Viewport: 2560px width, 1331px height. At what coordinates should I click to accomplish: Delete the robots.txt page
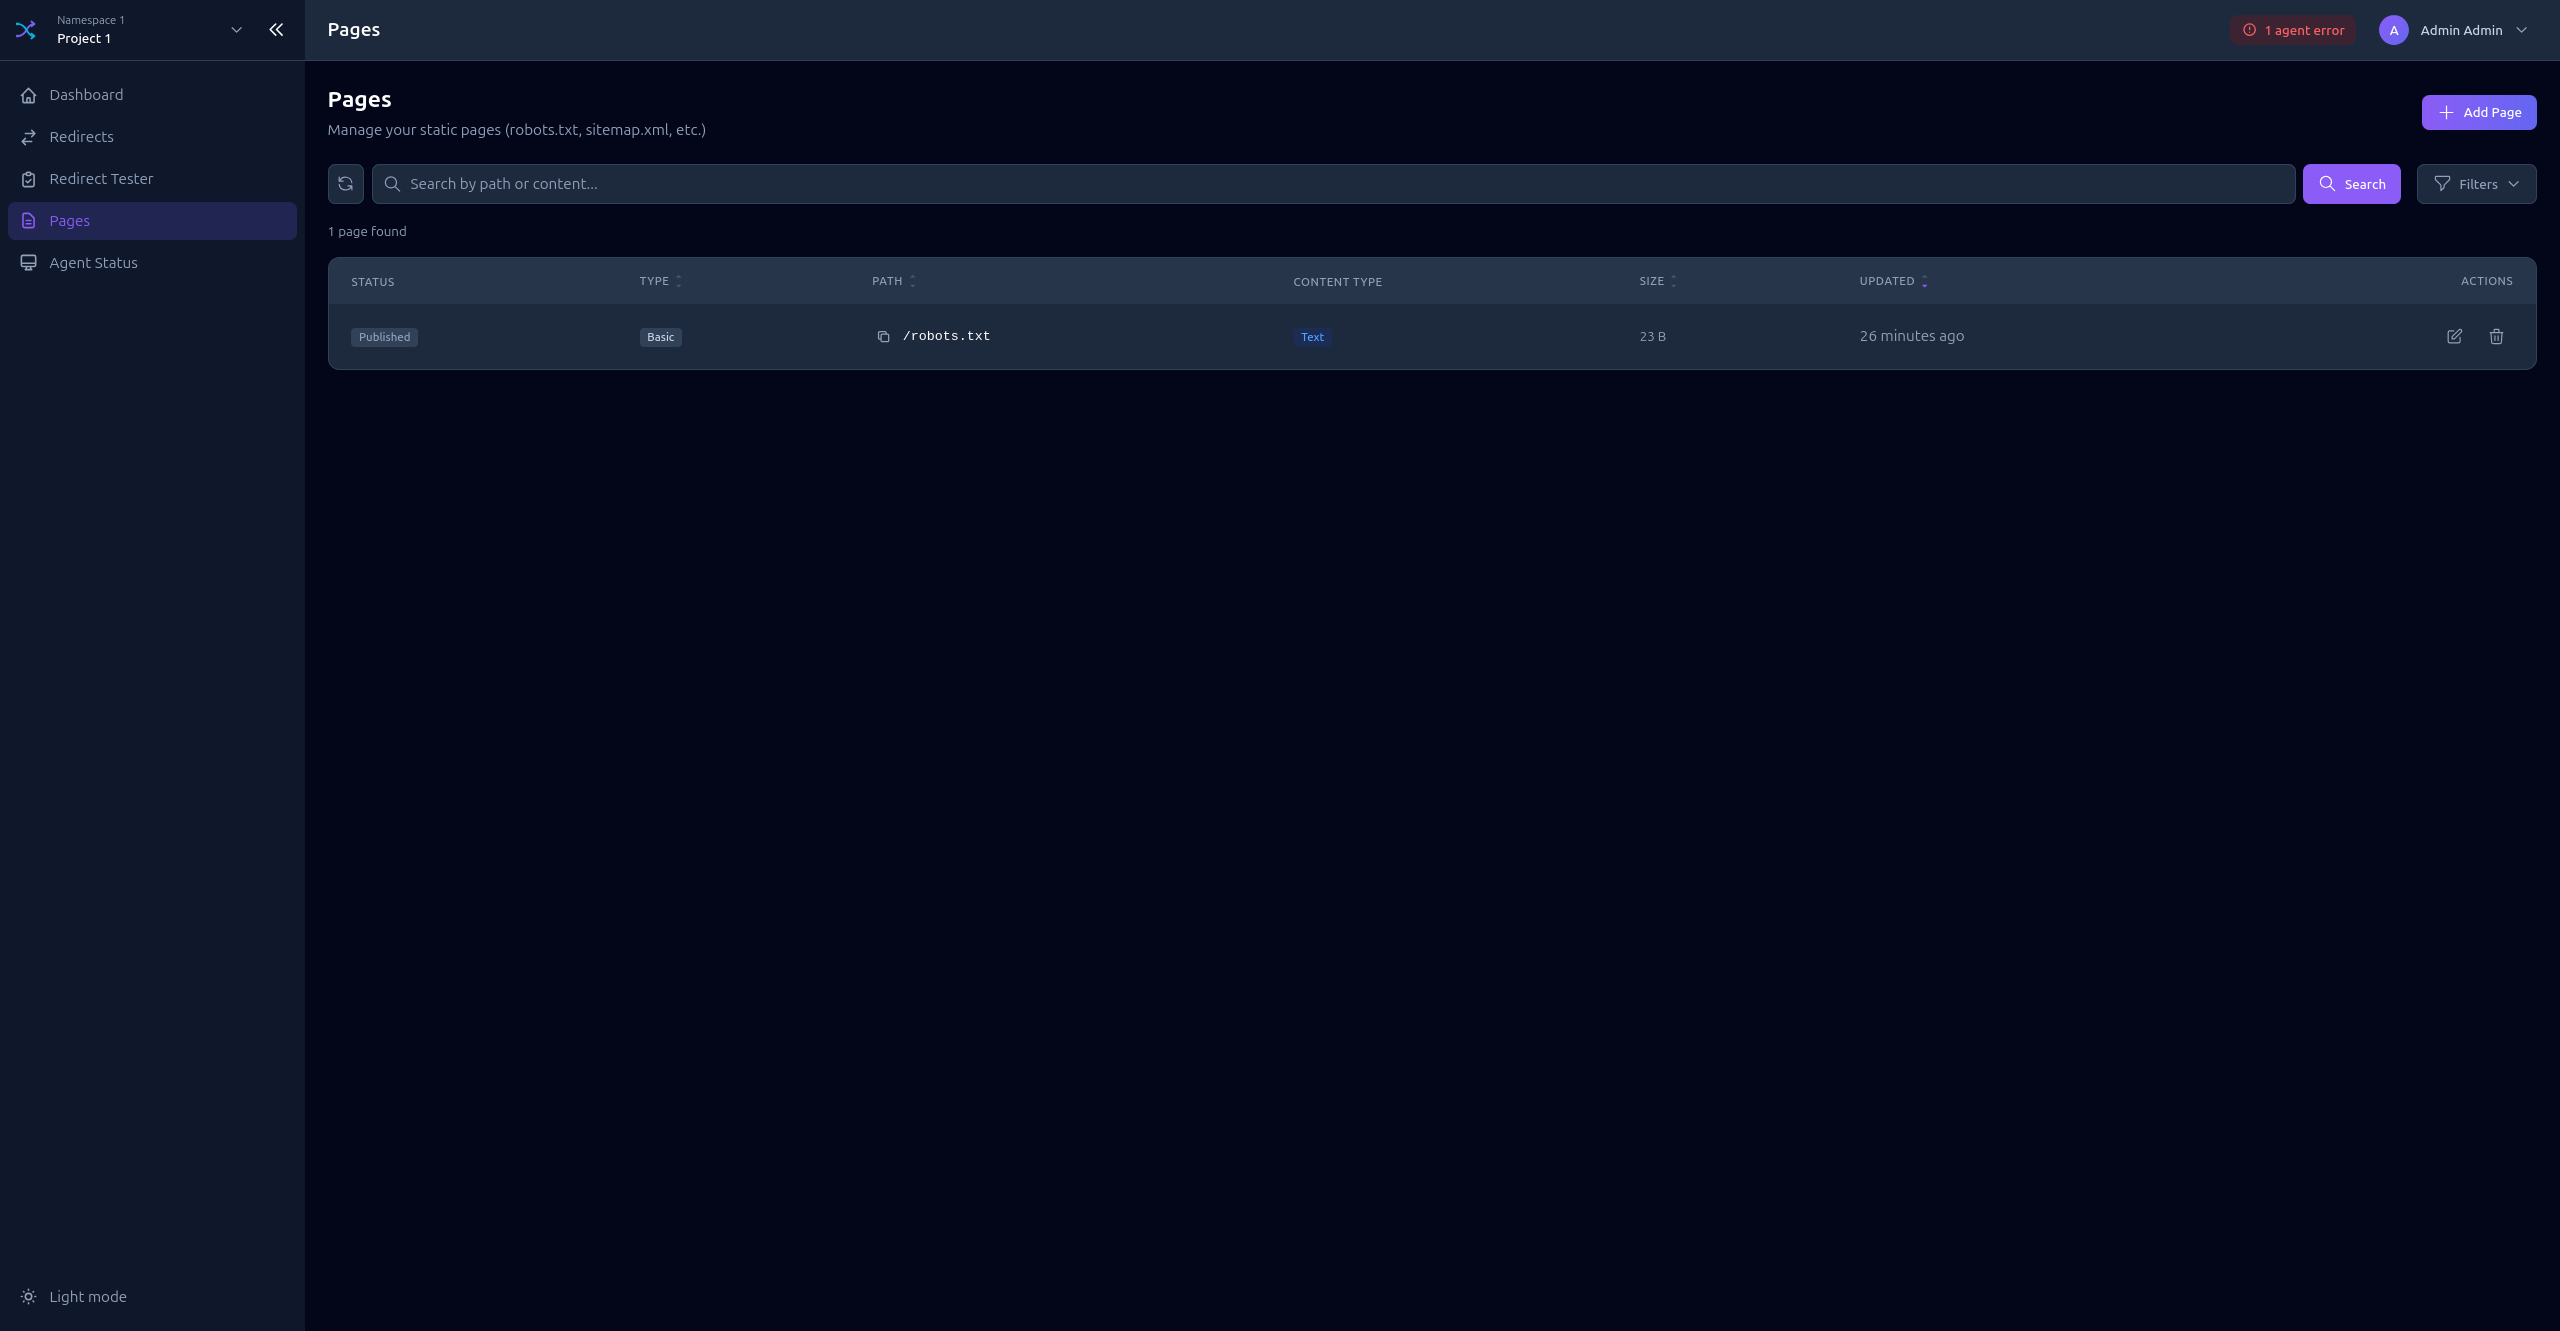(2496, 337)
